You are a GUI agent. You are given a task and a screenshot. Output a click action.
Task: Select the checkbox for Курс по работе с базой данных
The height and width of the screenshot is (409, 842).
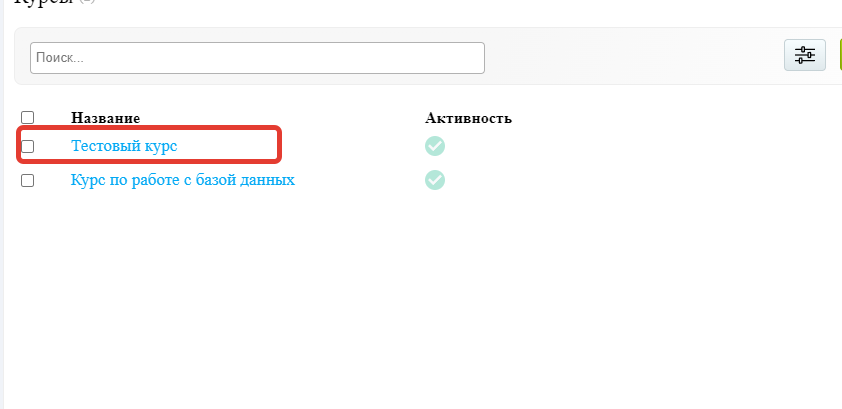(x=28, y=181)
